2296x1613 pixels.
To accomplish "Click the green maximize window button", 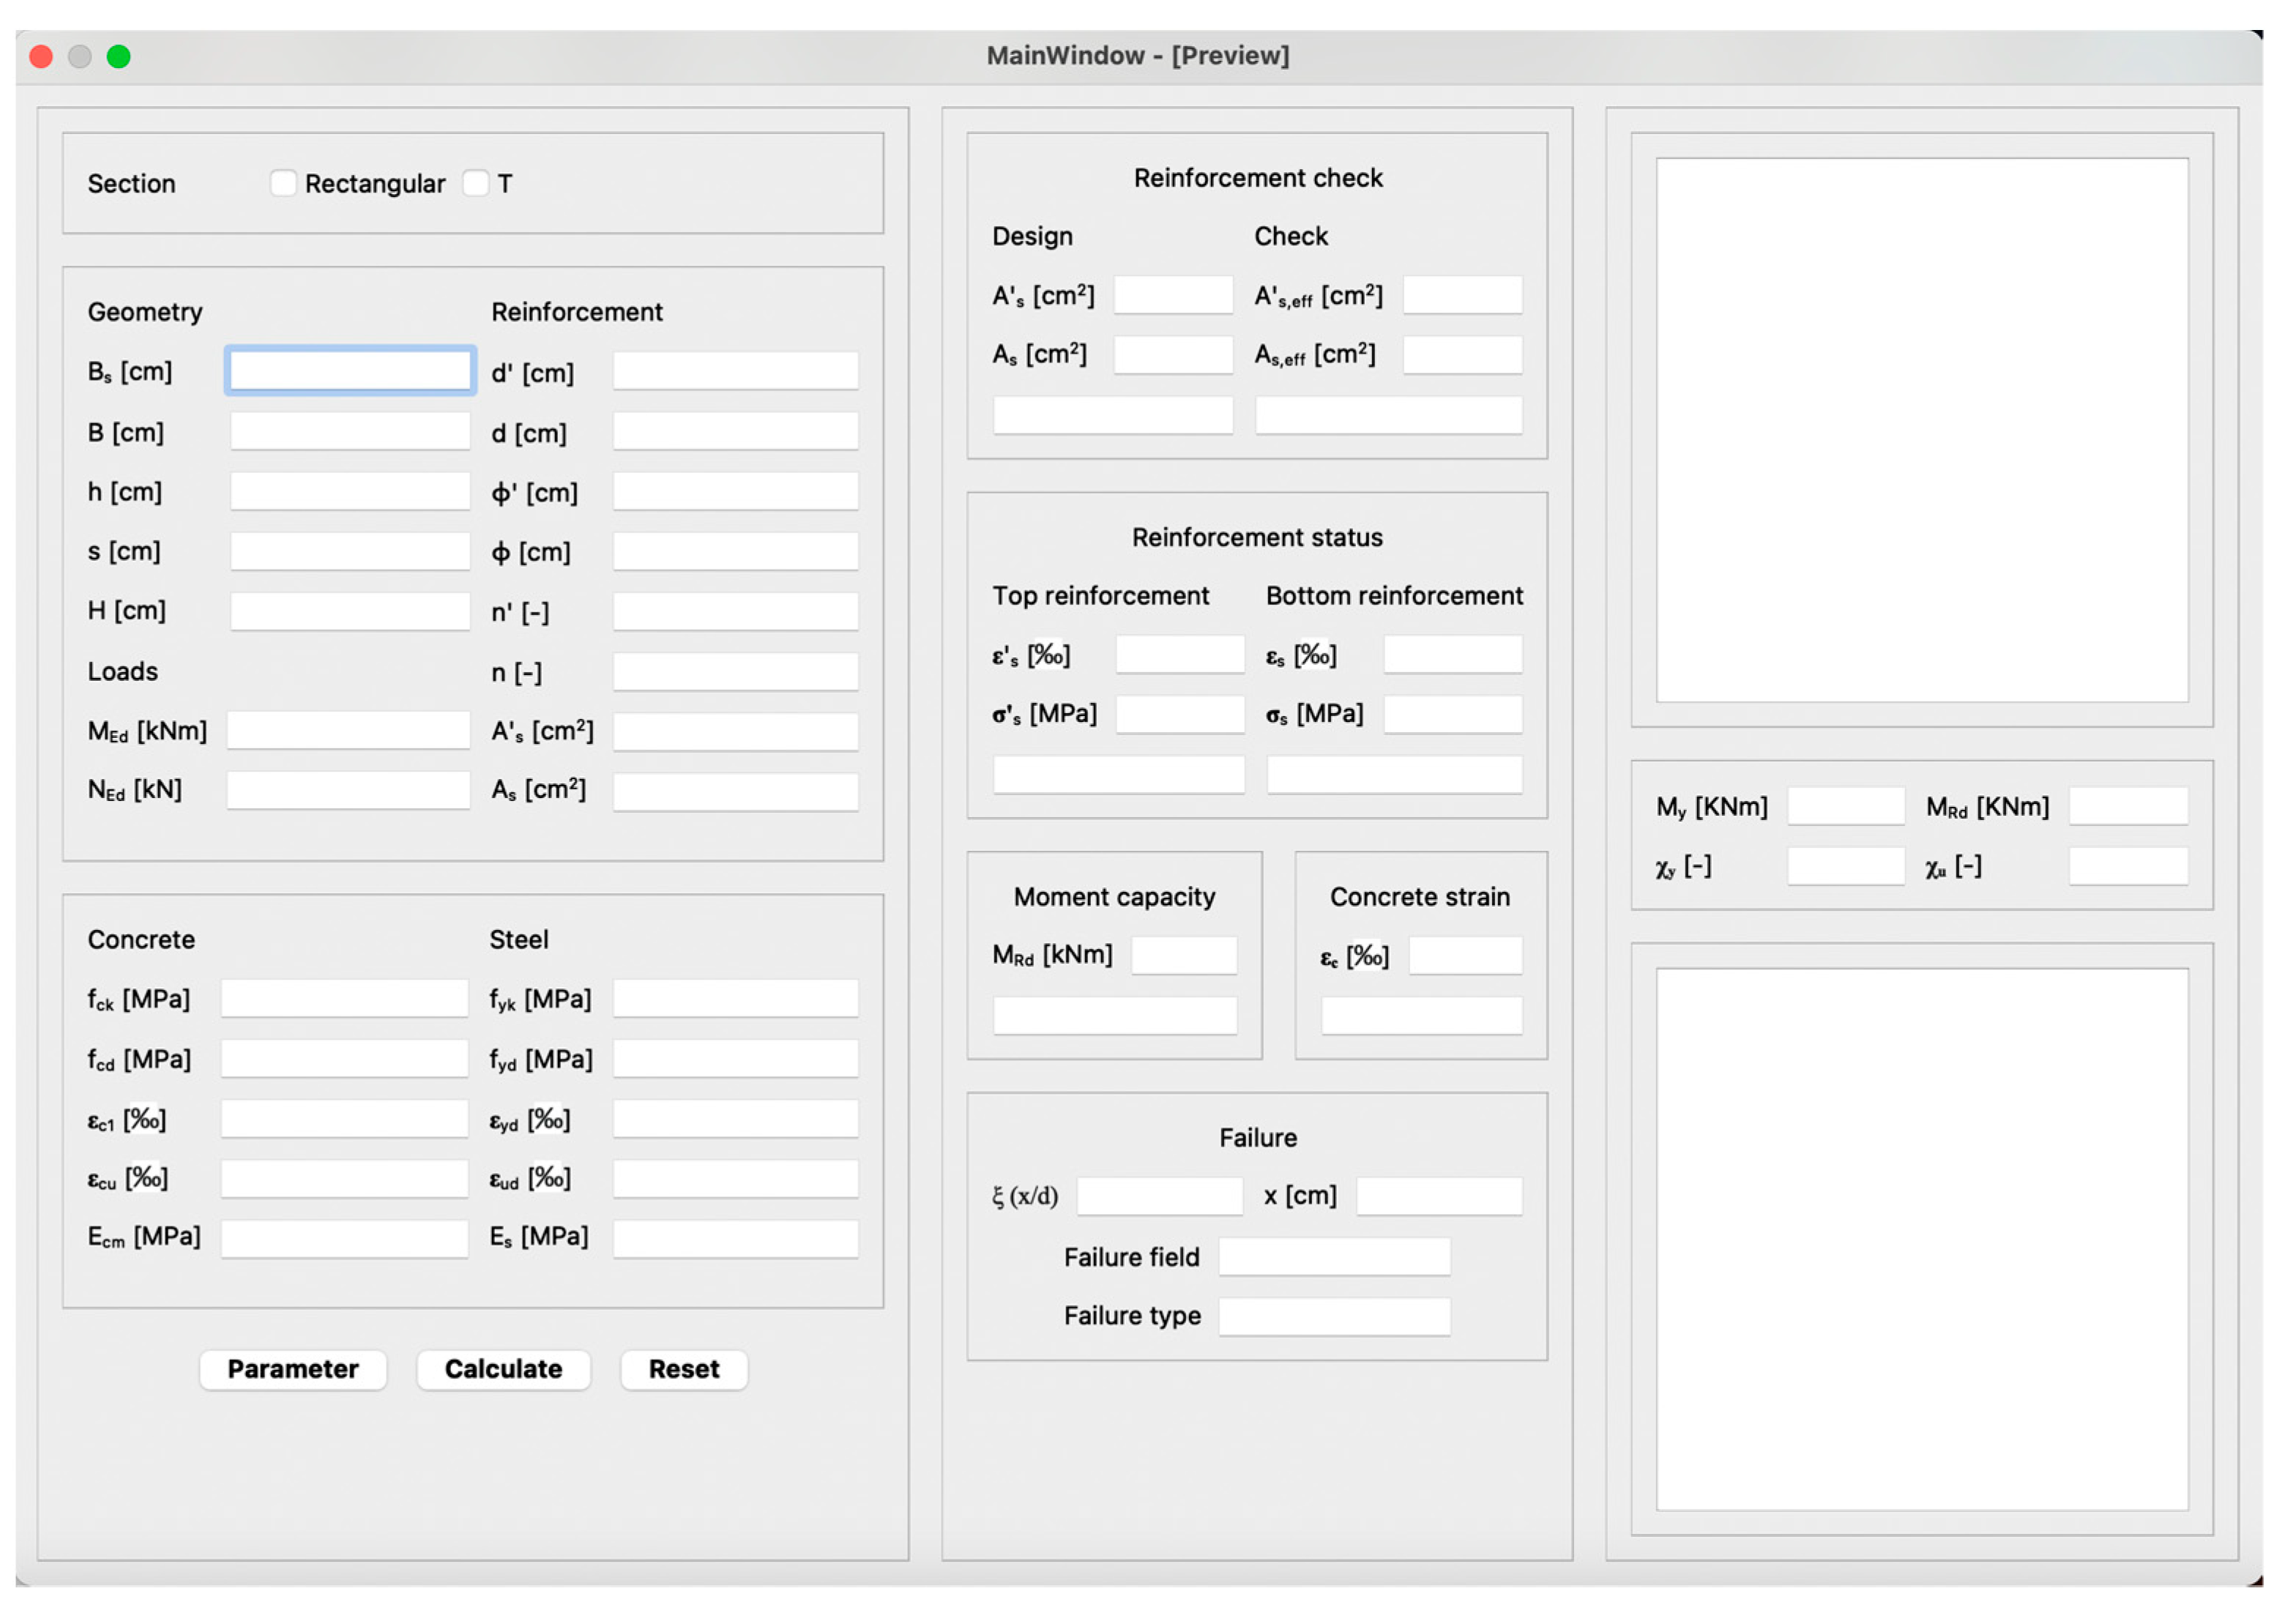I will pos(119,56).
